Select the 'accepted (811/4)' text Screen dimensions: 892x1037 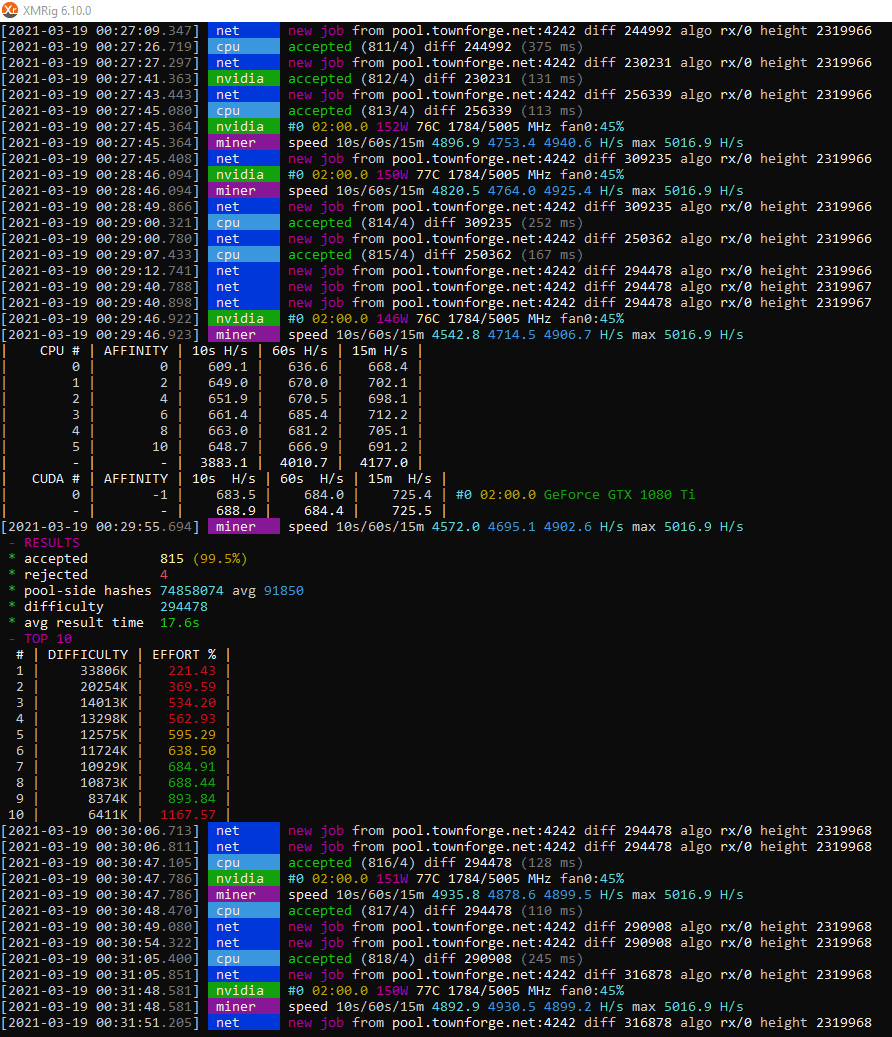tap(352, 46)
